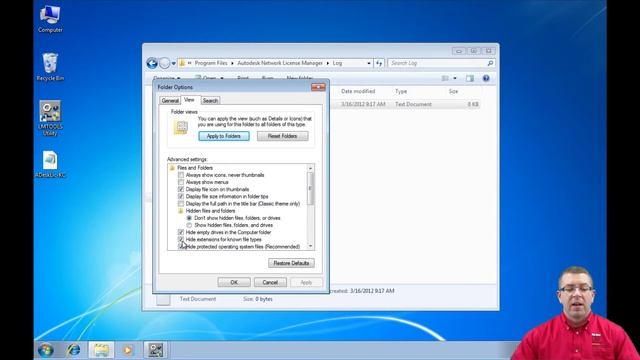Click the Forward arrow in Explorer window
Viewport: 640px width, 360px height.
pyautogui.click(x=164, y=63)
